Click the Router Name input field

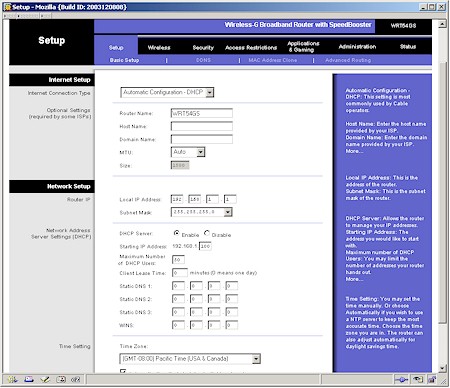point(202,113)
